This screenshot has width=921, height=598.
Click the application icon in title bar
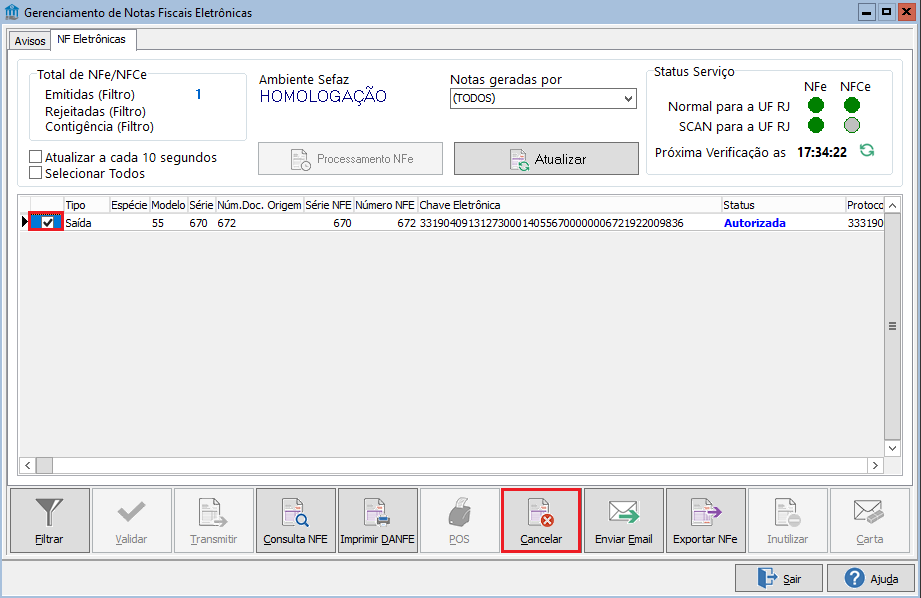pyautogui.click(x=12, y=12)
